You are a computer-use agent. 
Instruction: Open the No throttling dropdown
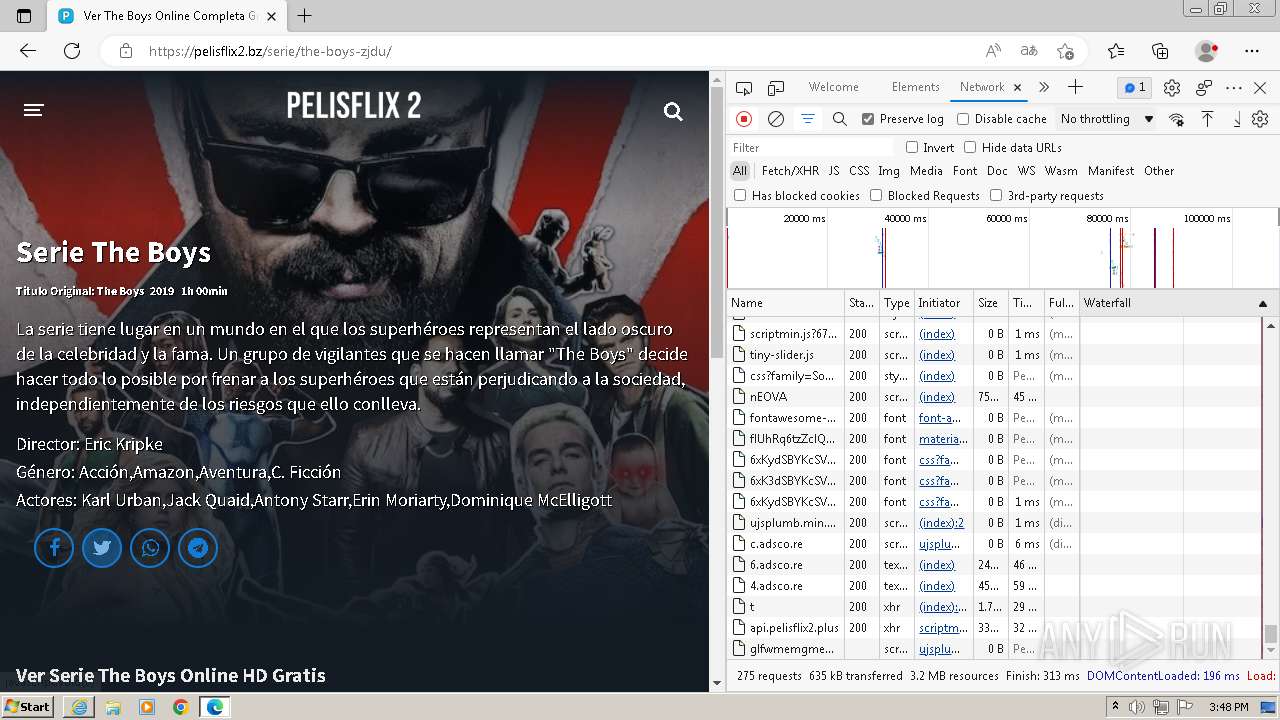pos(1107,119)
